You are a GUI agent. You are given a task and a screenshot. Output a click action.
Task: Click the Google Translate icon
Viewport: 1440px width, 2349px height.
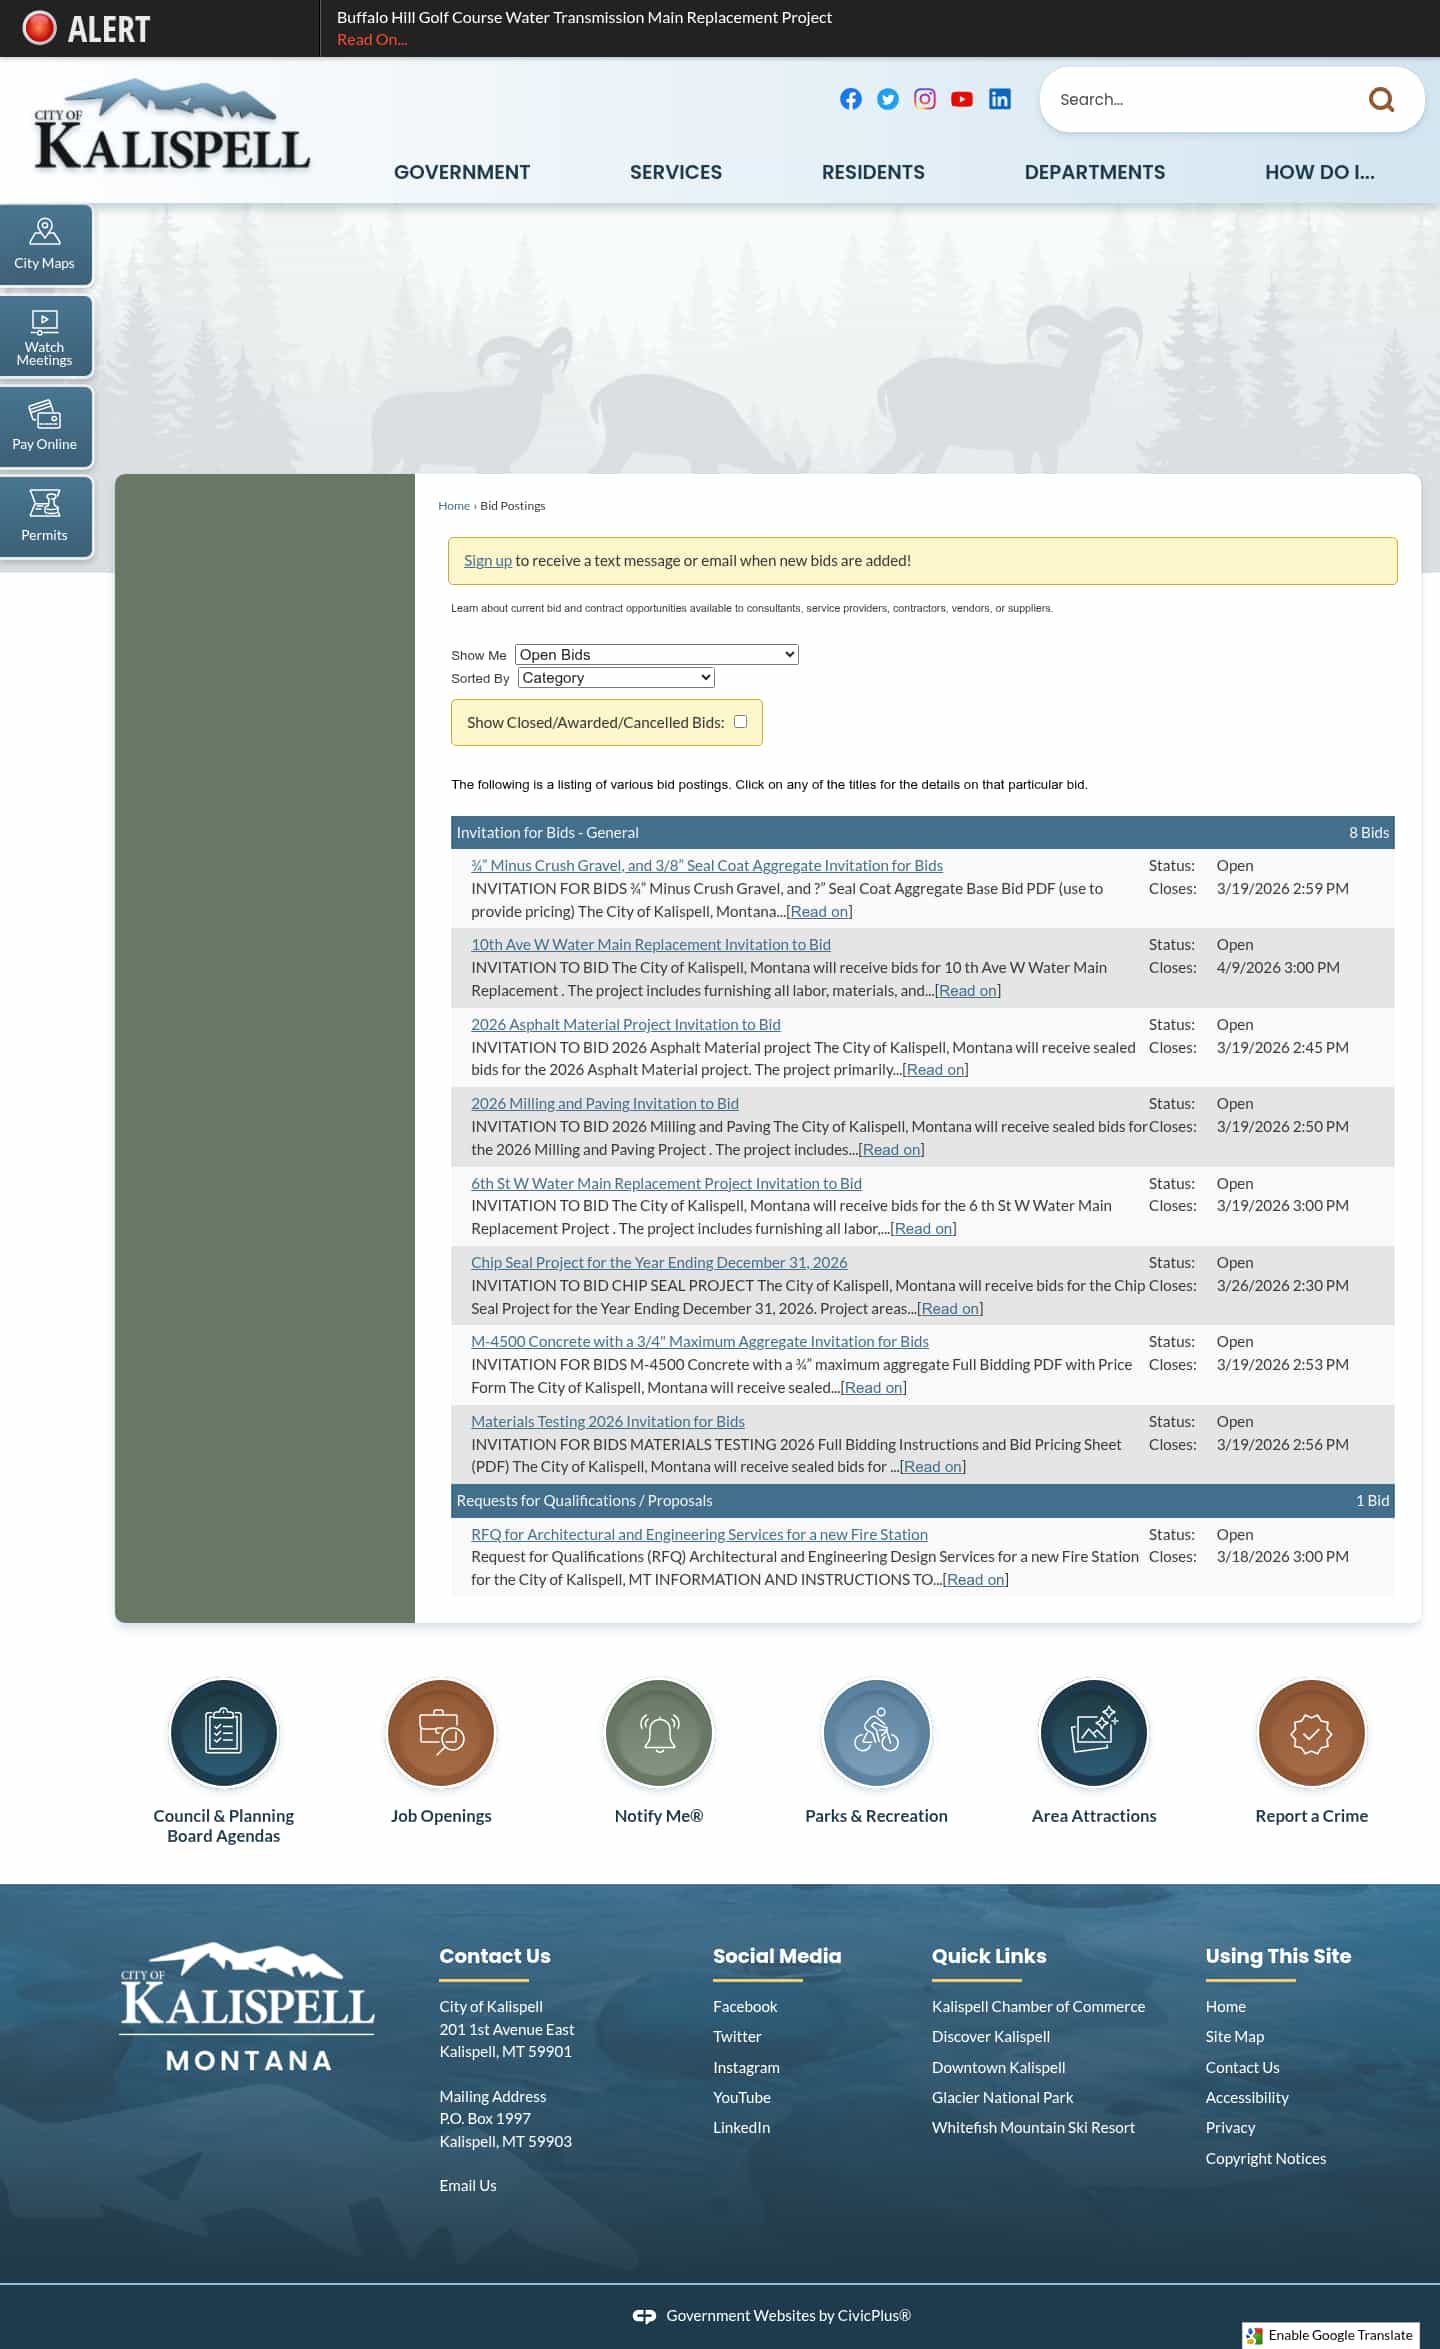pos(1255,2336)
